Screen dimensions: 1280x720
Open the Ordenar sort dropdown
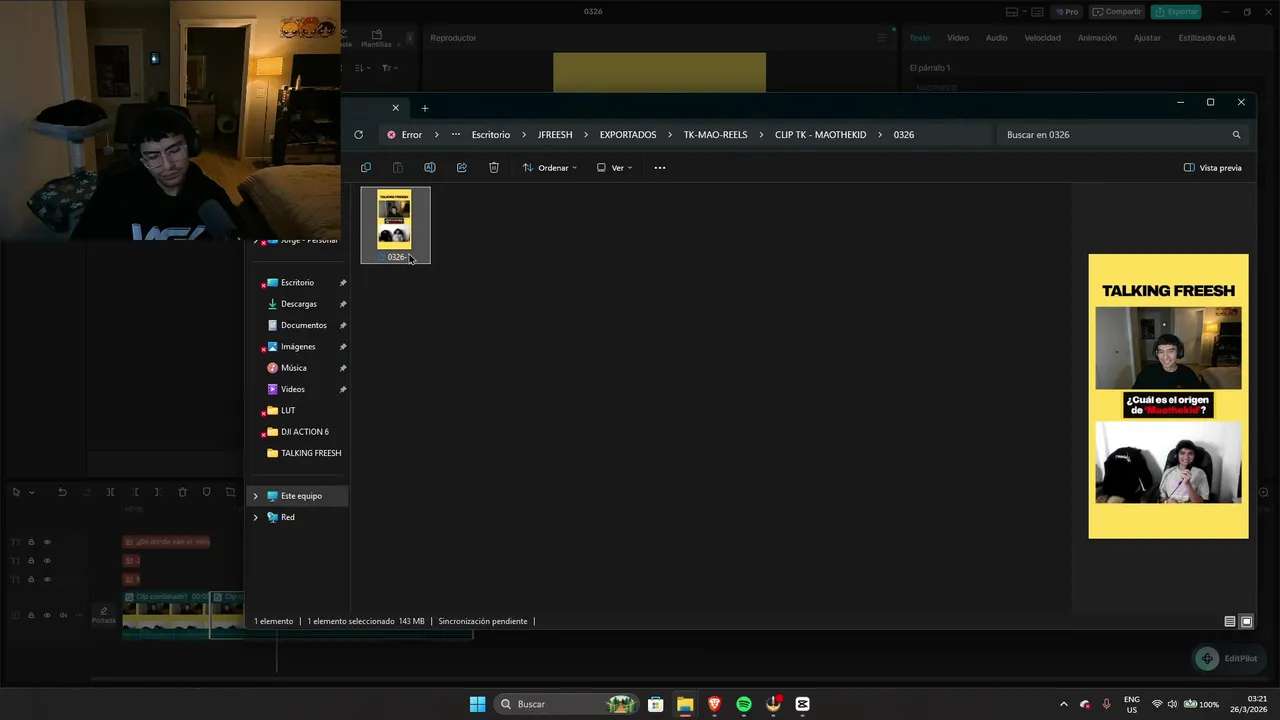[x=550, y=168]
